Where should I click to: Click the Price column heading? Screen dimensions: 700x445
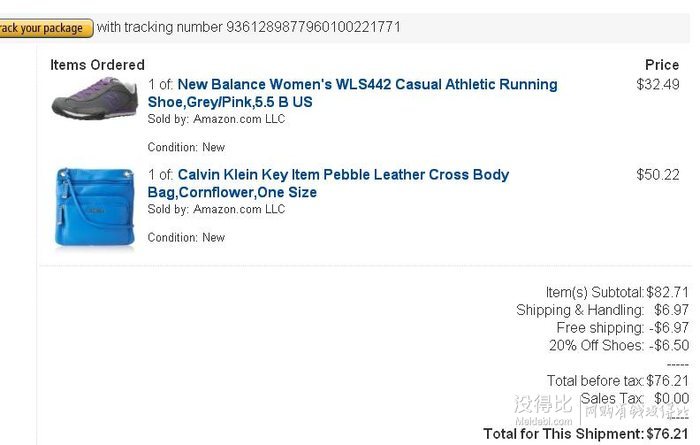click(x=662, y=65)
